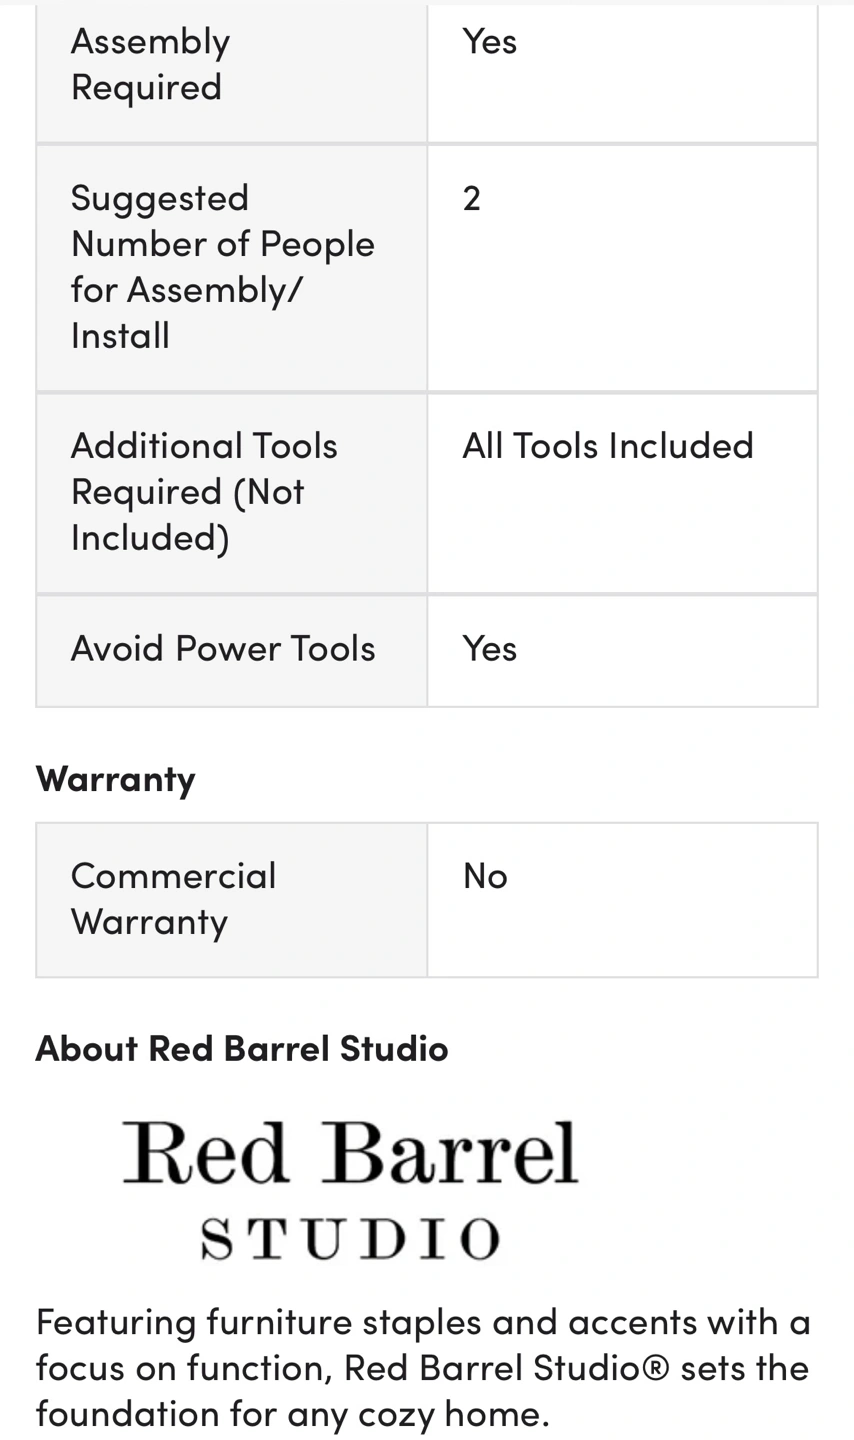Tap the "Commercial Warranty" label cell
Viewport: 854px width, 1440px height.
[x=173, y=898]
